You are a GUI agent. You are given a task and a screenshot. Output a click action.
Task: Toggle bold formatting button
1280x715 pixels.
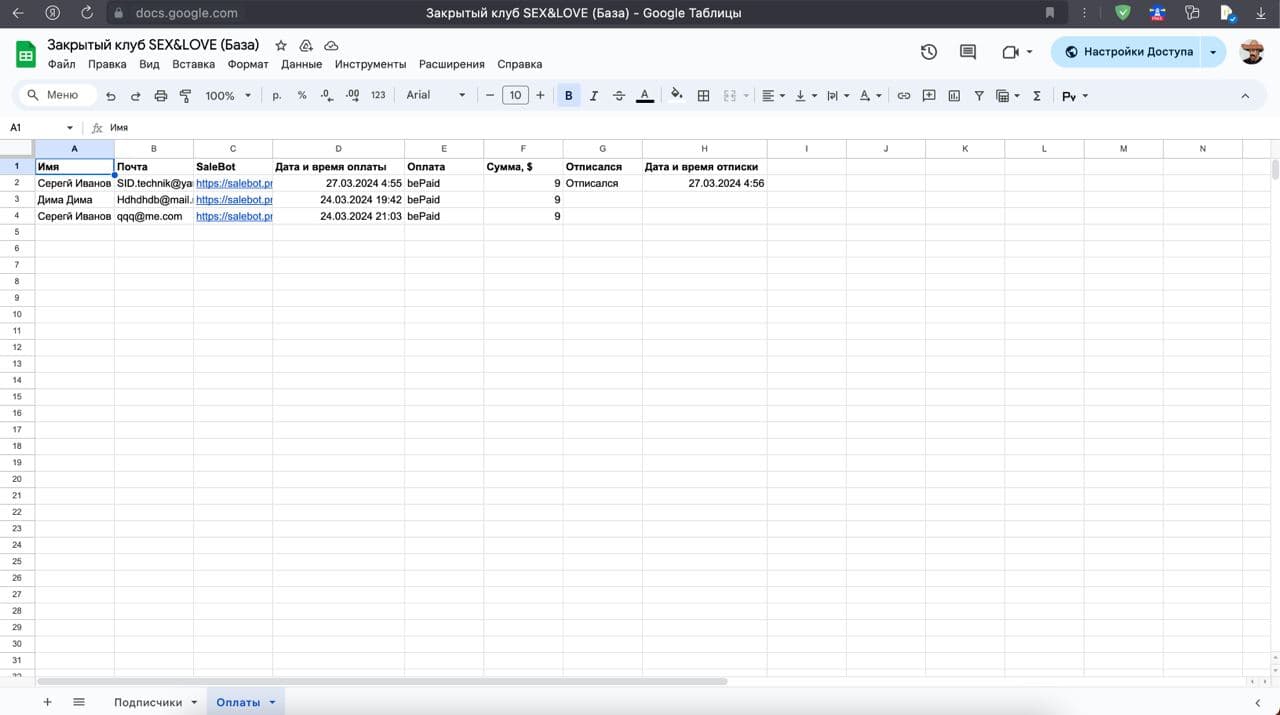tap(569, 96)
